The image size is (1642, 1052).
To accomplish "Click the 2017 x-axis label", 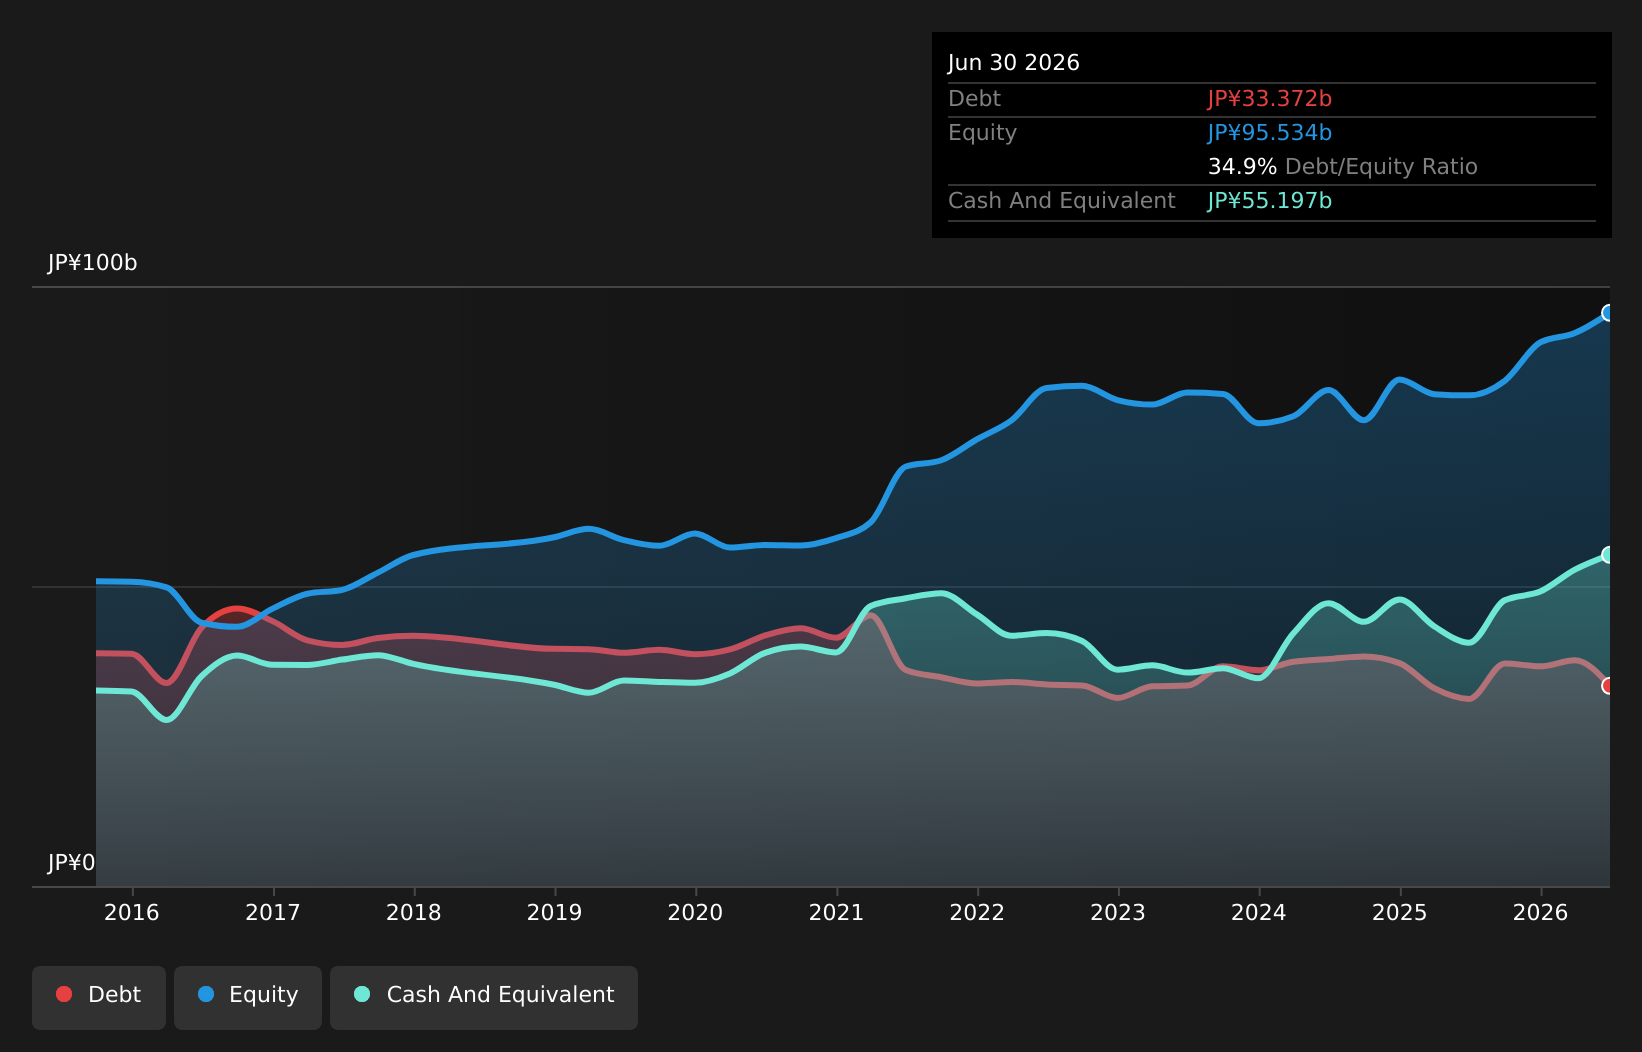I will pos(273,912).
